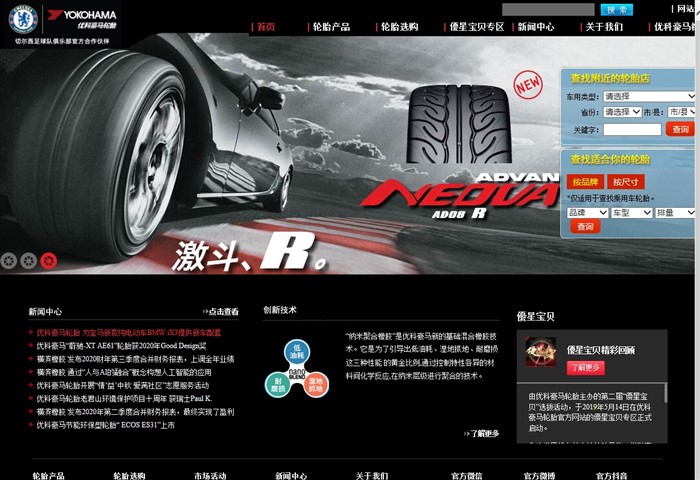Image resolution: width=700 pixels, height=480 pixels.
Task: Click footer 官方抖音 heading
Action: click(x=612, y=476)
